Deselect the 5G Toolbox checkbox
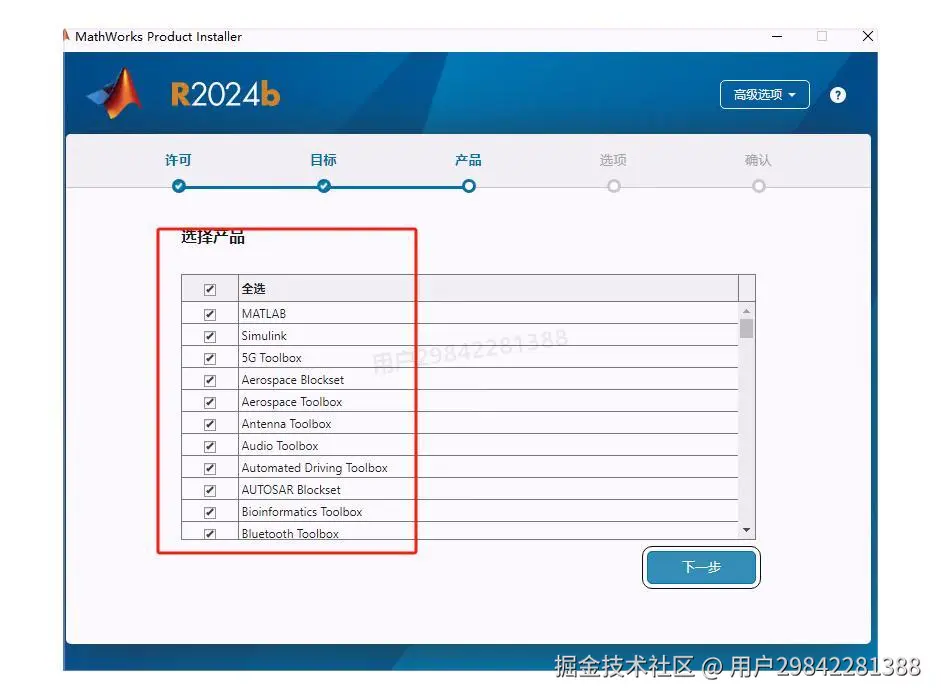The height and width of the screenshot is (700, 941). [209, 357]
